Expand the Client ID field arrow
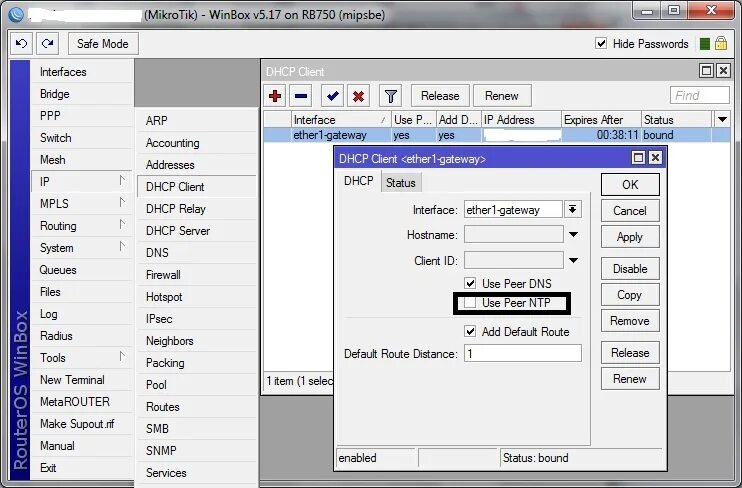 pyautogui.click(x=573, y=260)
